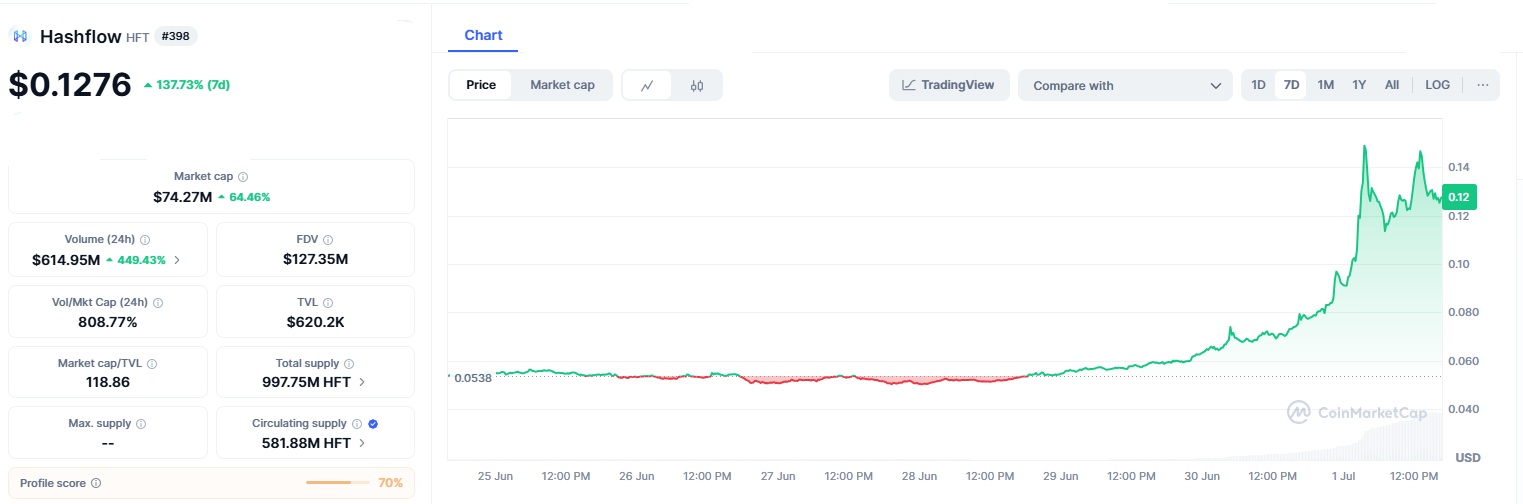Click the Profile score info icon

(x=96, y=483)
